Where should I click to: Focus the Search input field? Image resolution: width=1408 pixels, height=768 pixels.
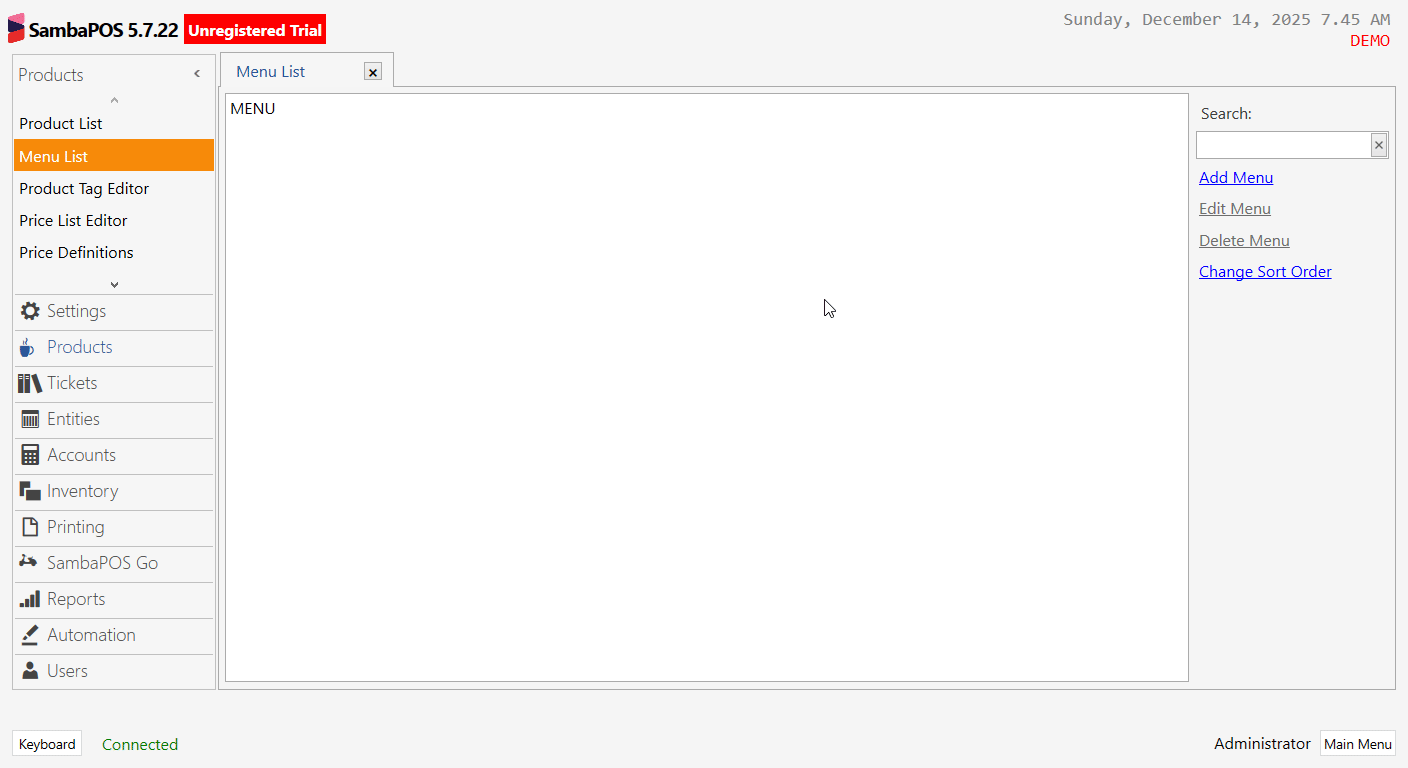tap(1283, 145)
